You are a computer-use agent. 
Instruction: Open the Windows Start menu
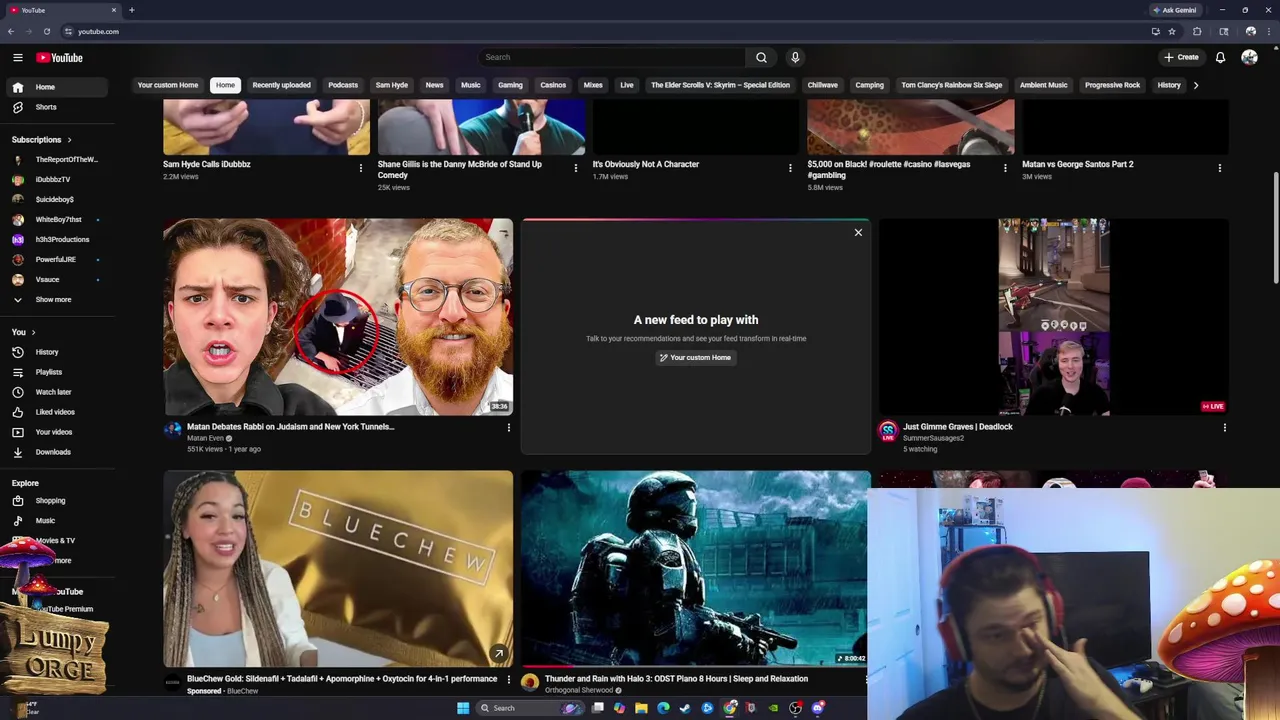pyautogui.click(x=463, y=708)
